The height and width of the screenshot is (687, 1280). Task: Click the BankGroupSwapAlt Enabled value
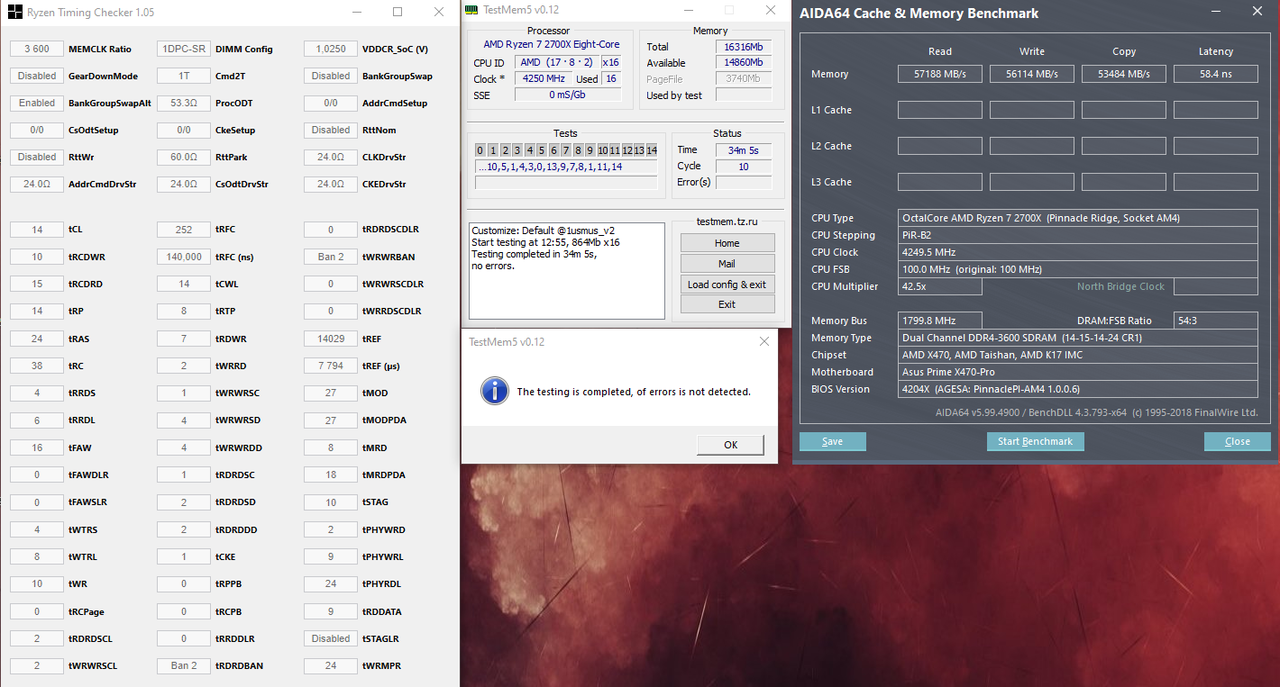coord(37,103)
